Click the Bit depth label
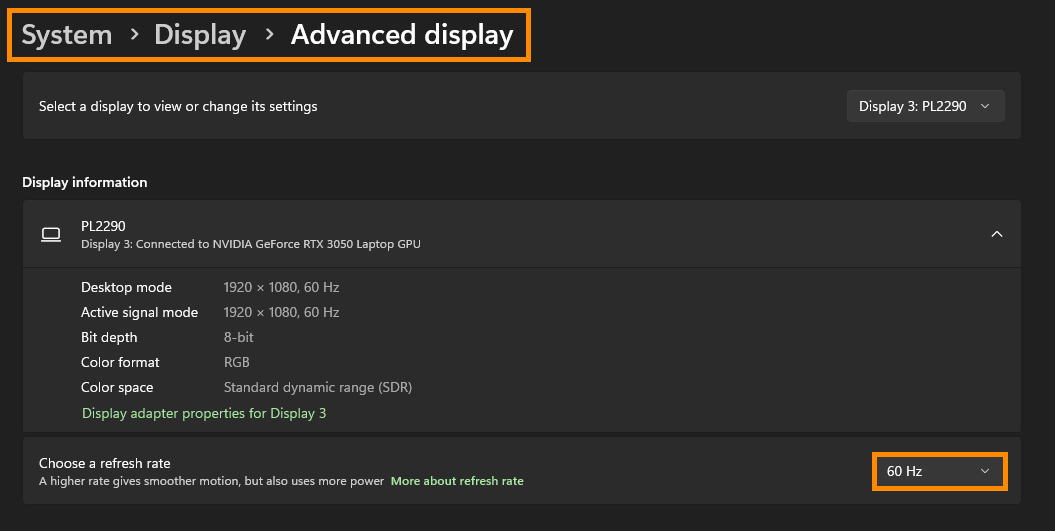1055x531 pixels. (109, 337)
